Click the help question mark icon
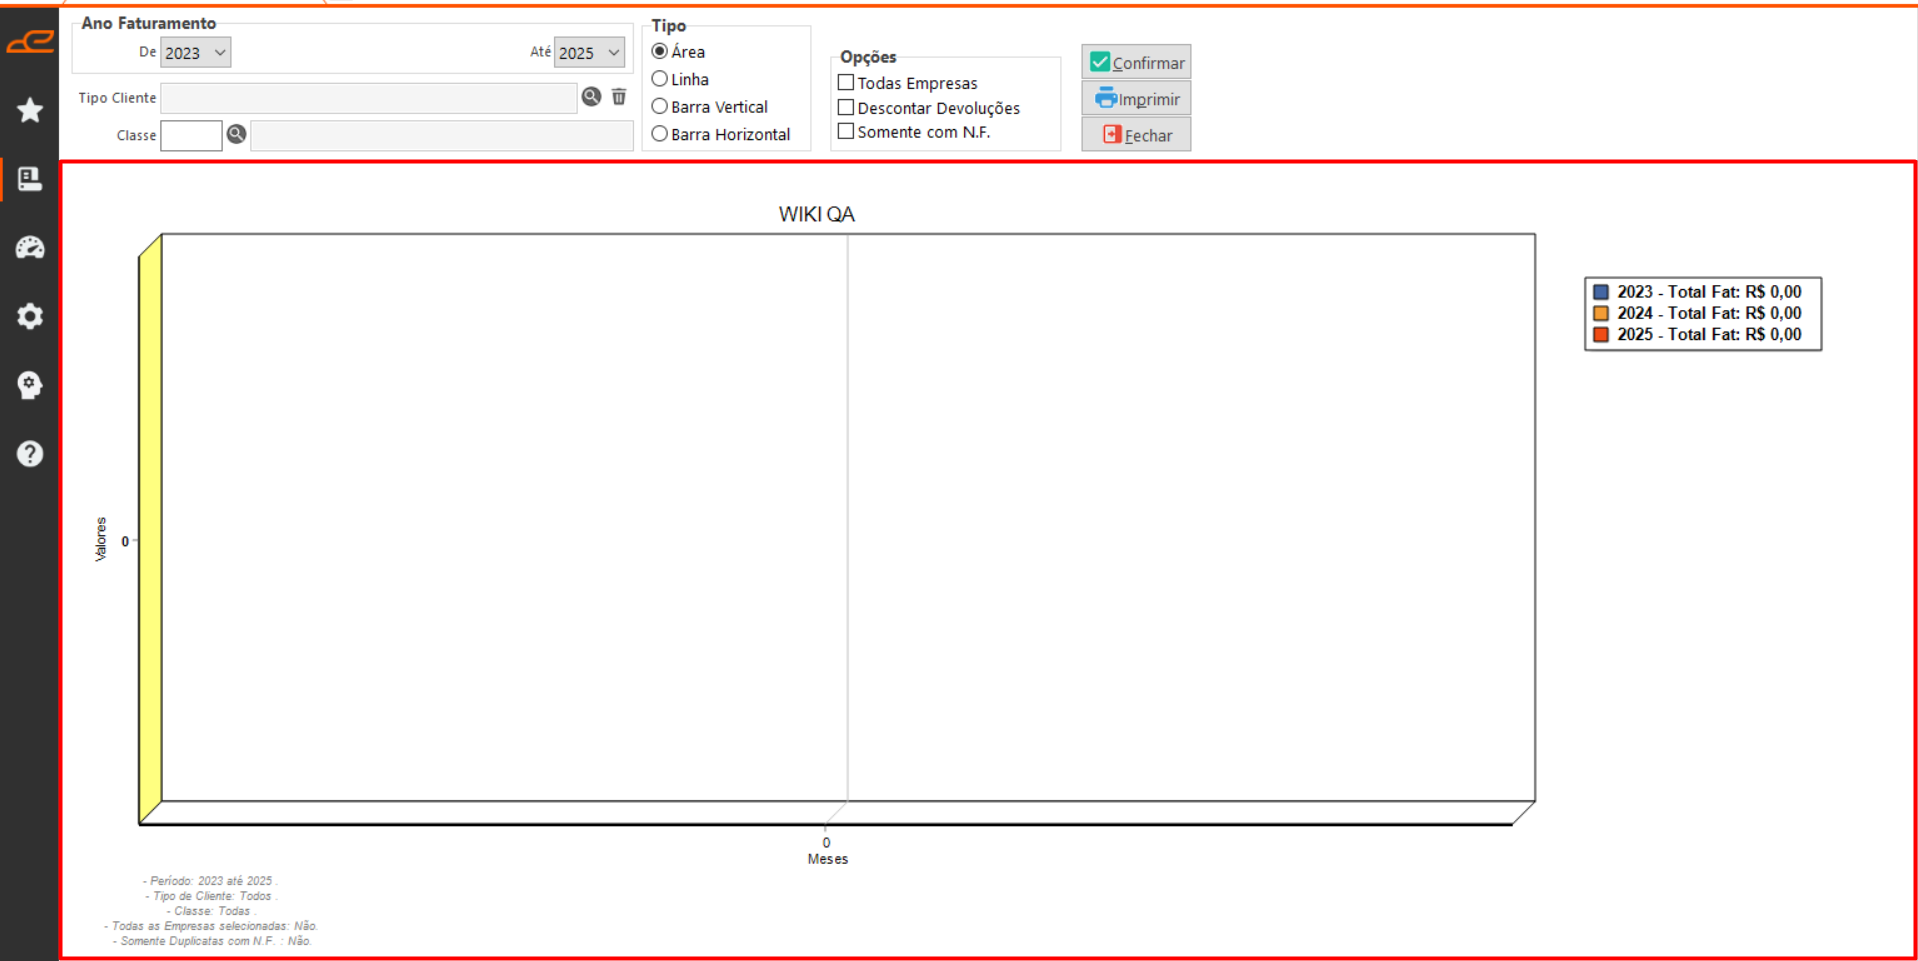The height and width of the screenshot is (961, 1918). (x=30, y=454)
